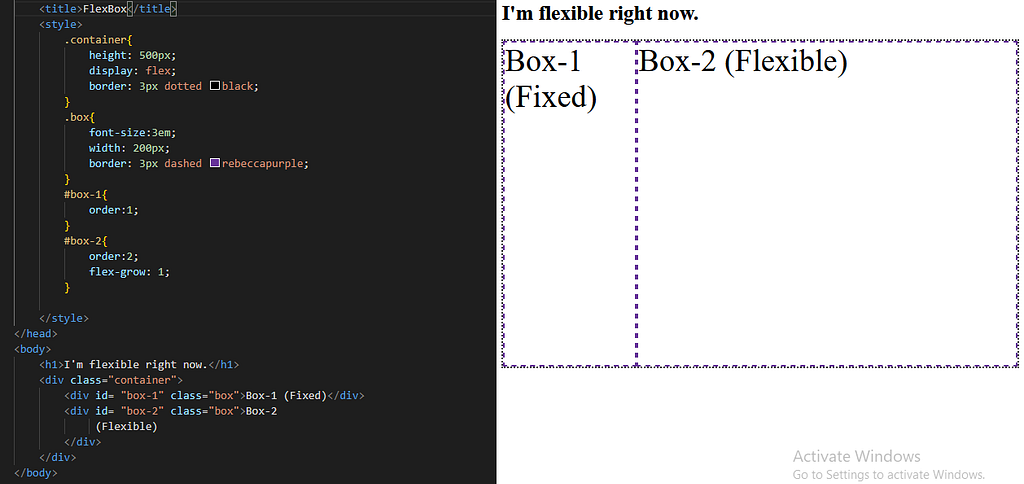Click the 'I'm flexible right now.' heading in preview
This screenshot has height=484, width=1024.
600,13
